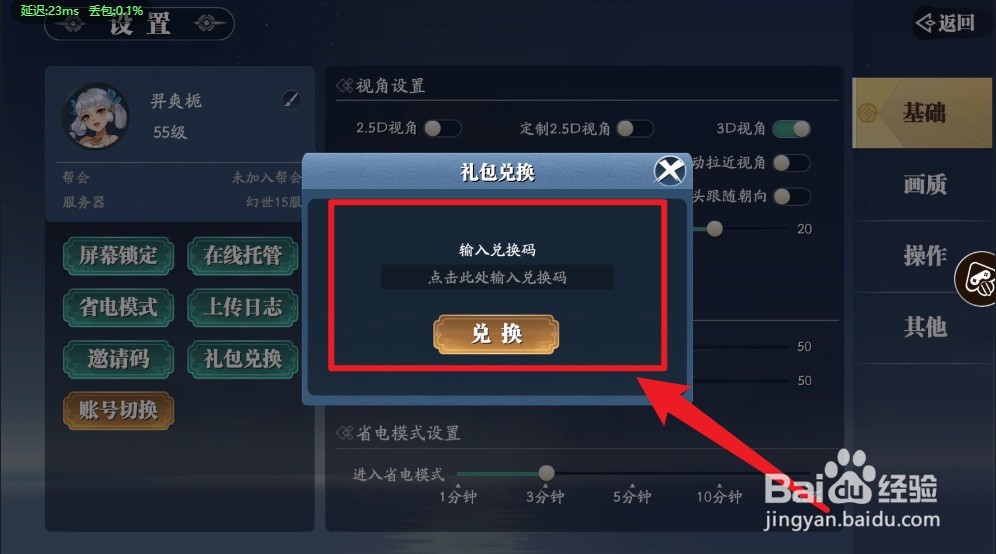Click the 点击此处输入兑换码 input field
The image size is (996, 554).
click(x=497, y=277)
